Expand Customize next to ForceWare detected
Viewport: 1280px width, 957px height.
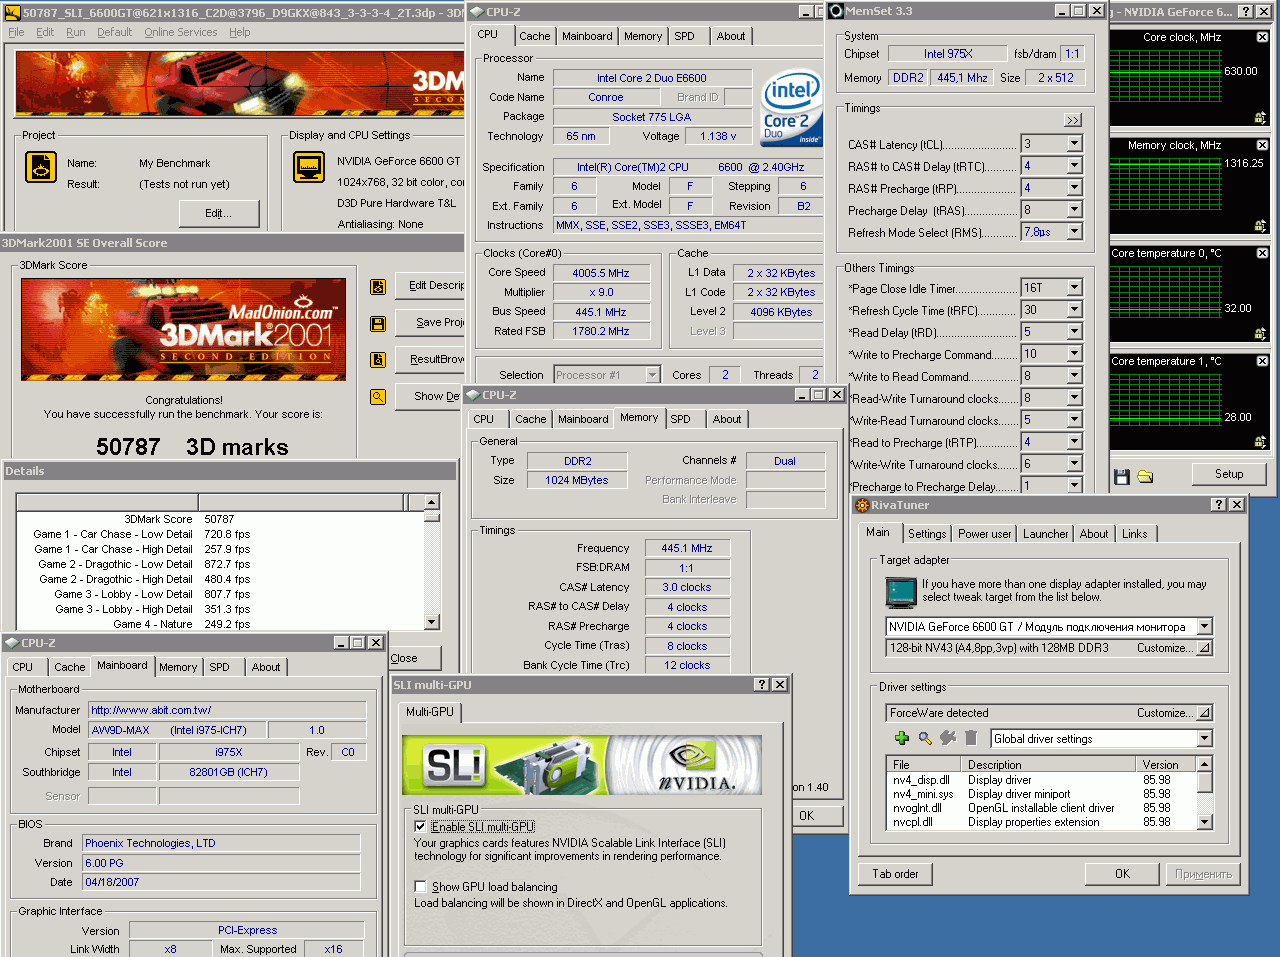tap(1204, 713)
